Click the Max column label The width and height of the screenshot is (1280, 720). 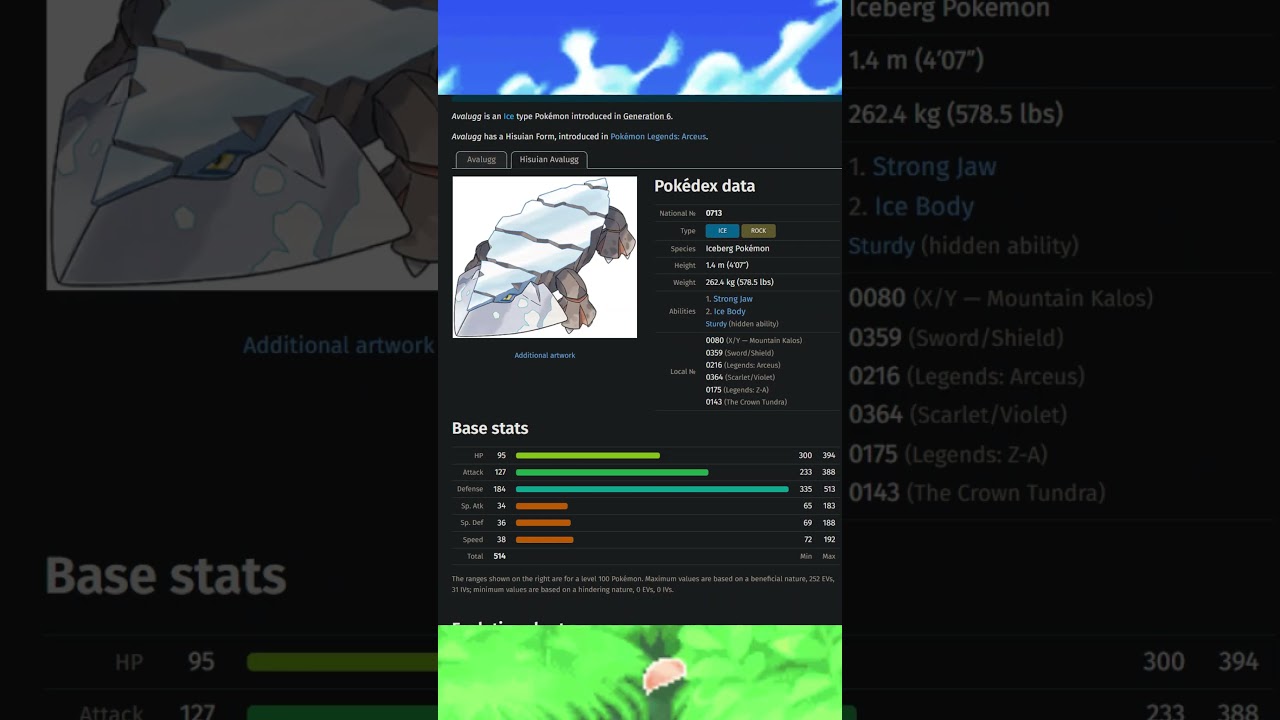point(829,556)
